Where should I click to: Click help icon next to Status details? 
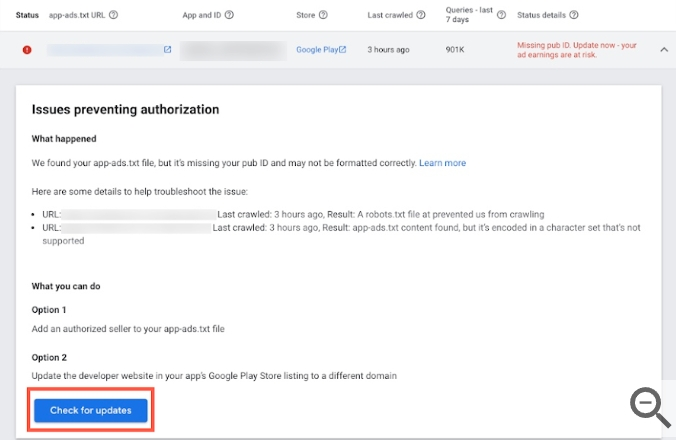pyautogui.click(x=573, y=15)
